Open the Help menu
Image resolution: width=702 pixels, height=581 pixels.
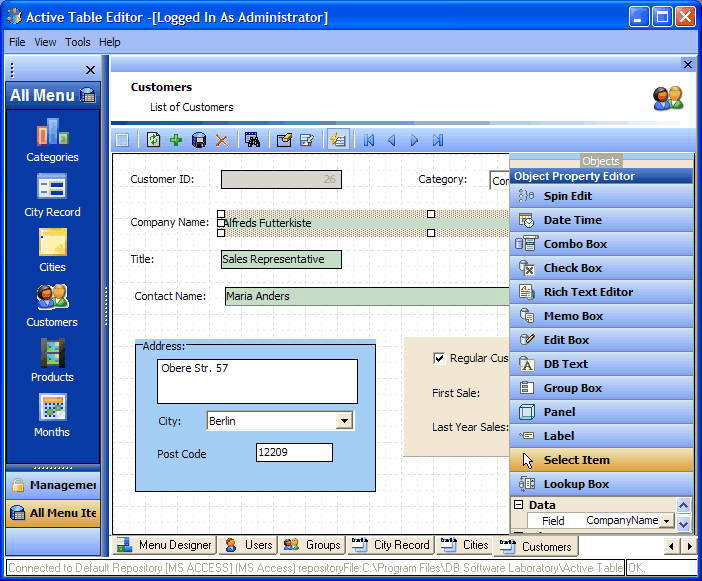(110, 42)
